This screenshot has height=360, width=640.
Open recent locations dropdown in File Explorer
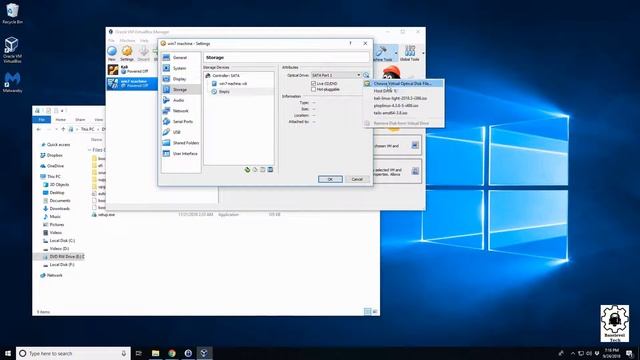point(55,129)
